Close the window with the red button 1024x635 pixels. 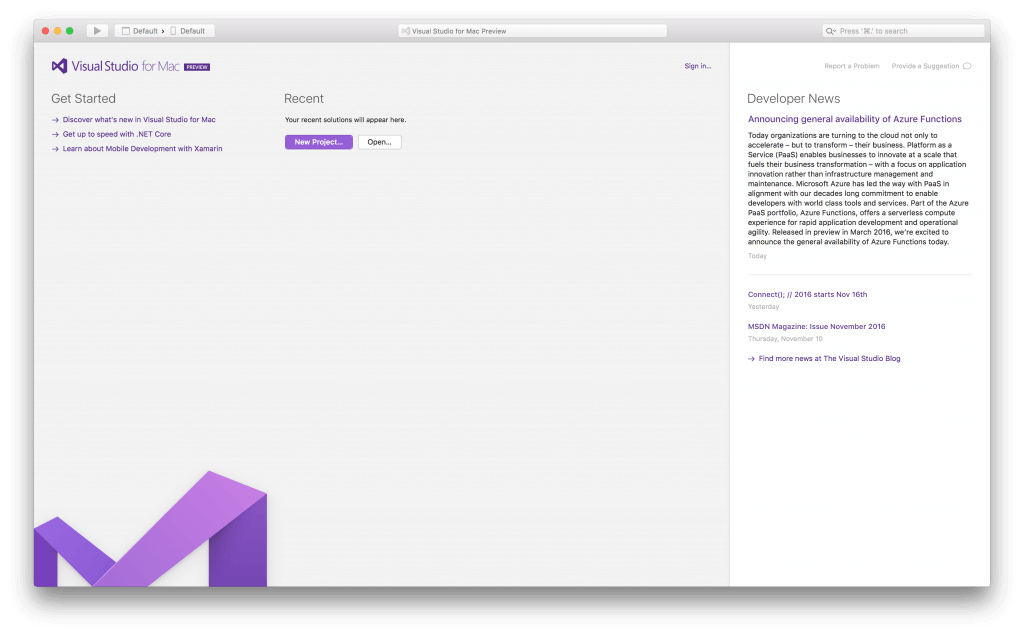coord(45,31)
